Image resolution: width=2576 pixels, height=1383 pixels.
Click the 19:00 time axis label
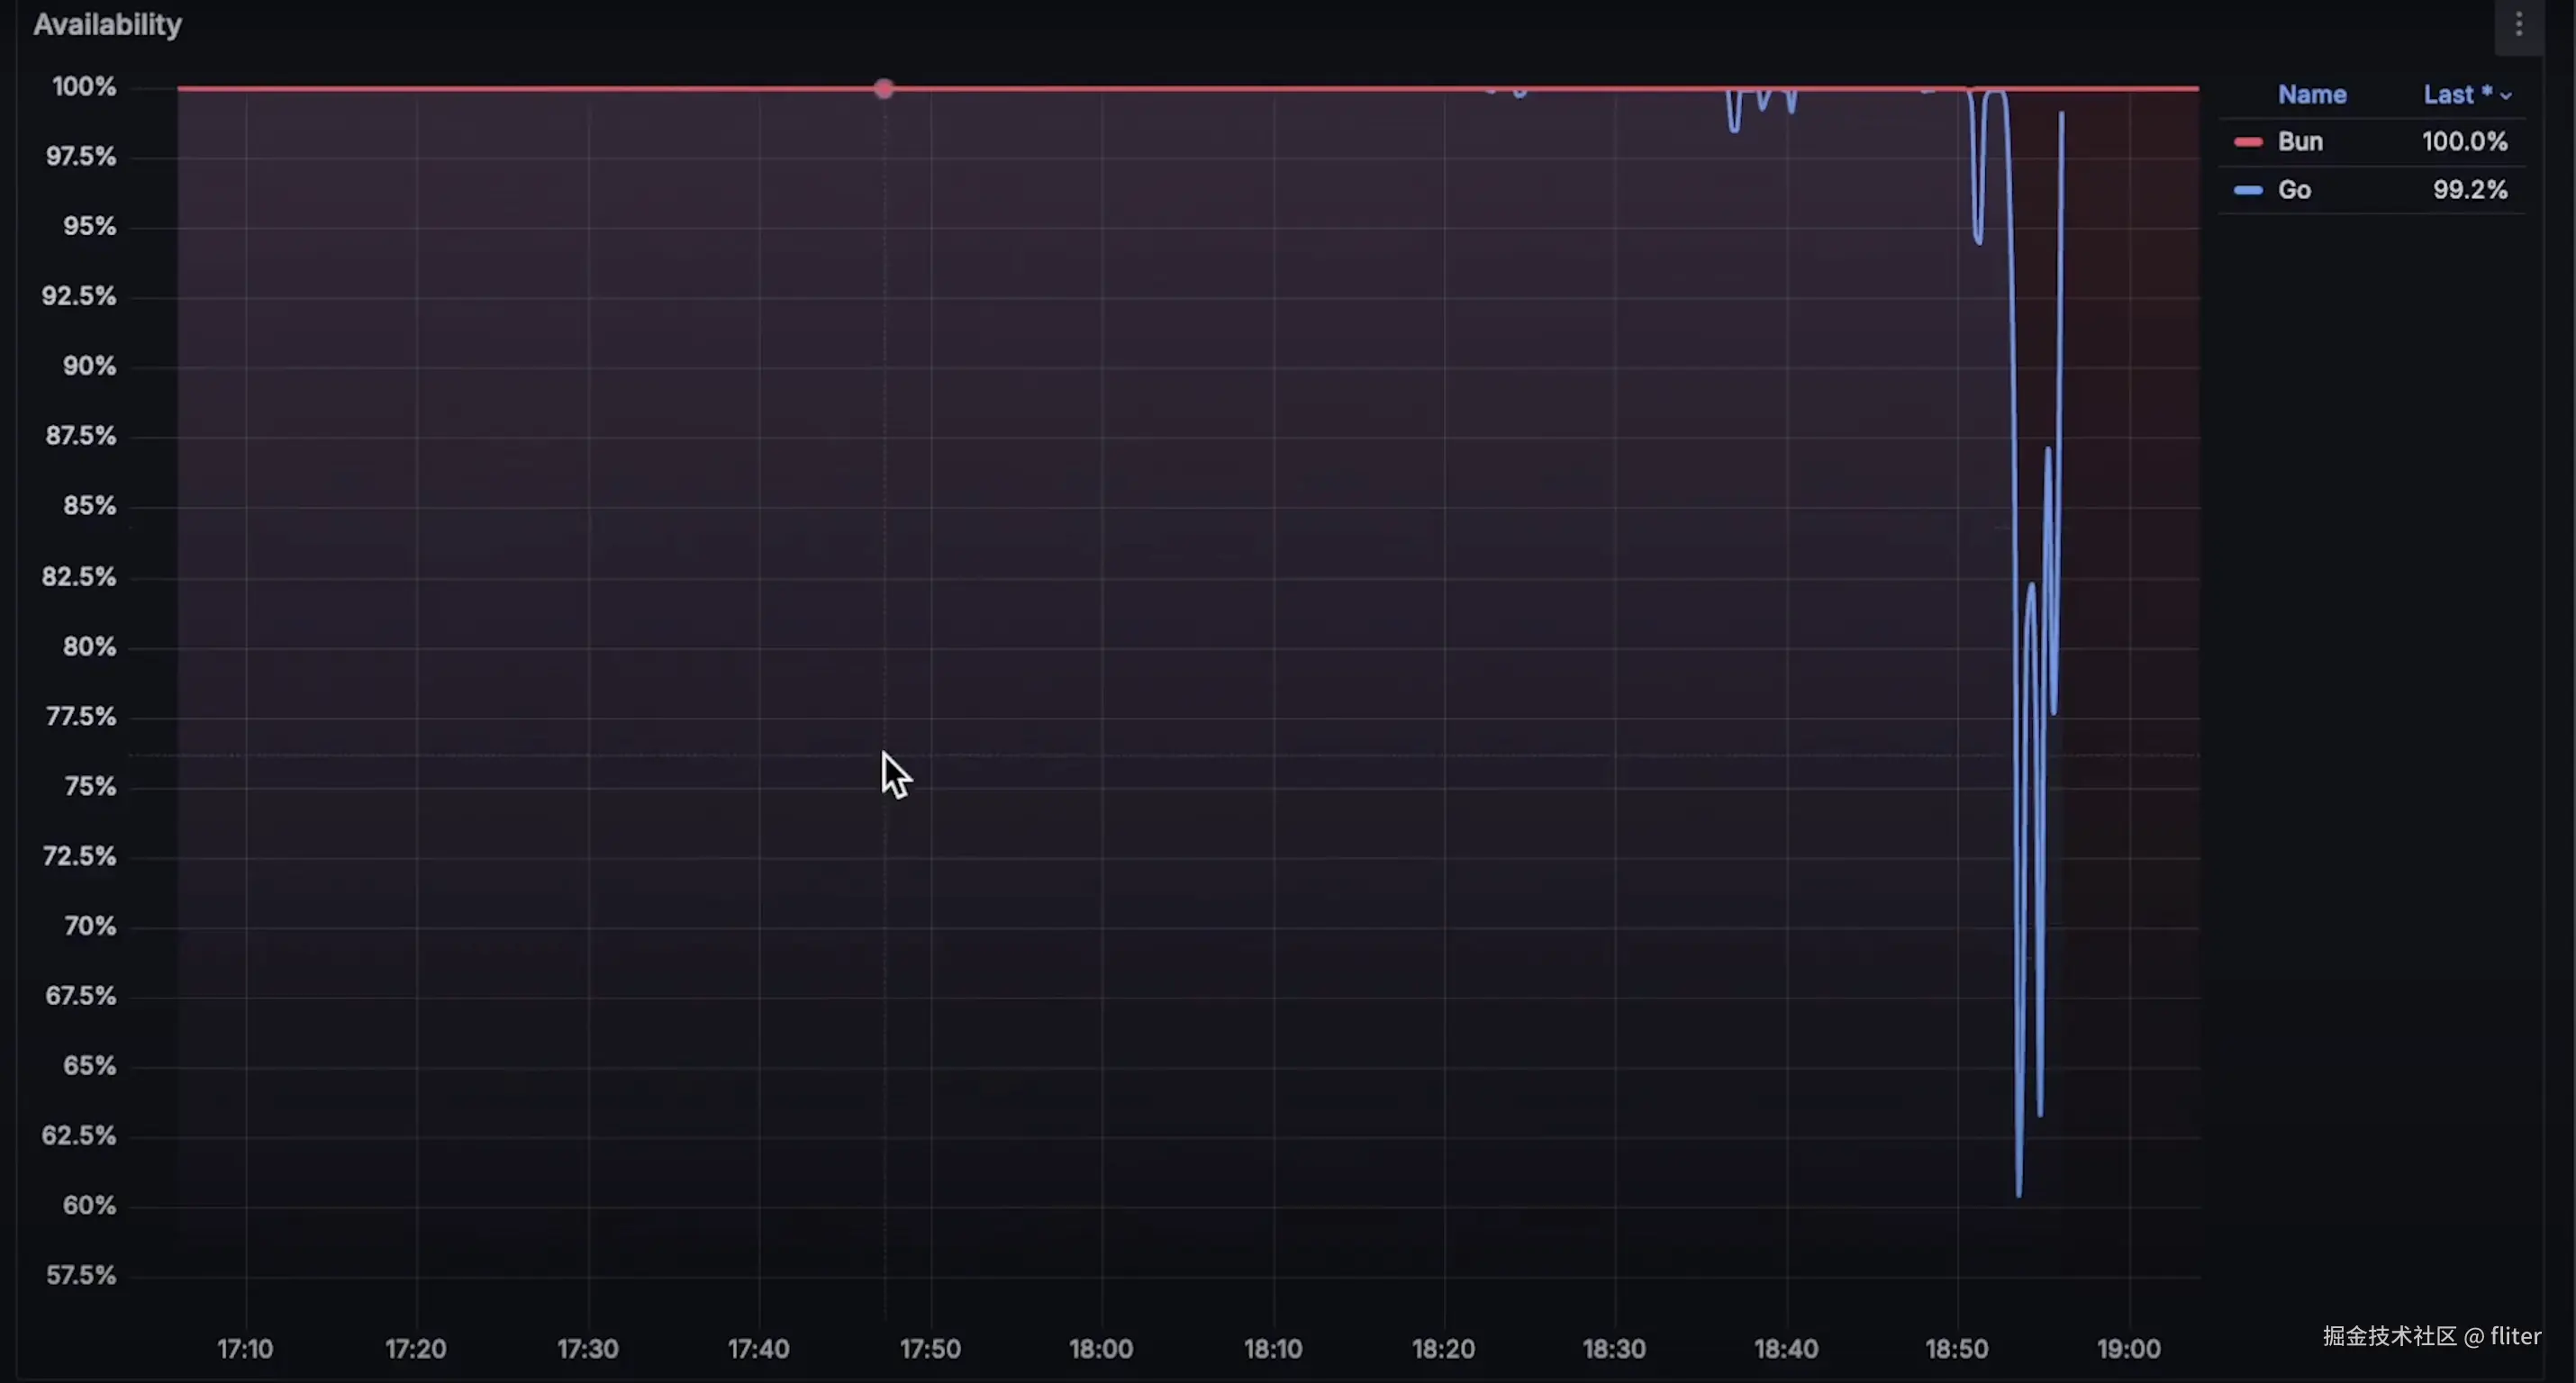pyautogui.click(x=2128, y=1348)
